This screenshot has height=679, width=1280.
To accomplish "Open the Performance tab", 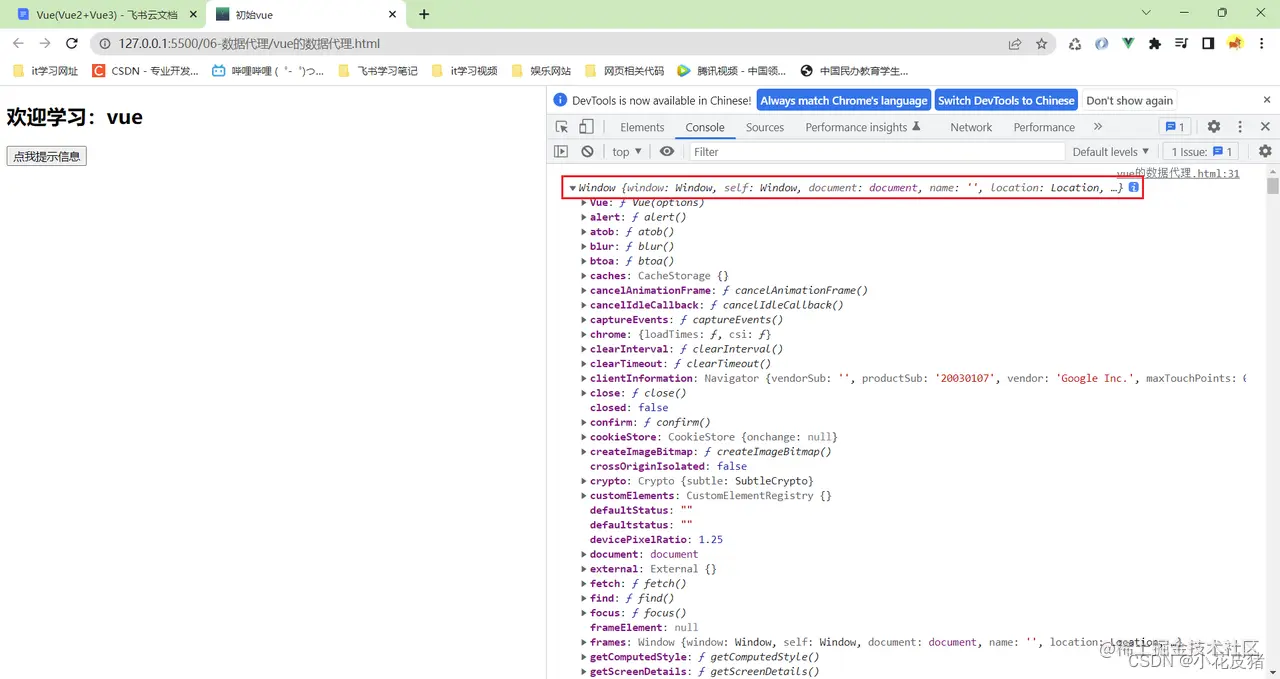I will (x=1044, y=127).
